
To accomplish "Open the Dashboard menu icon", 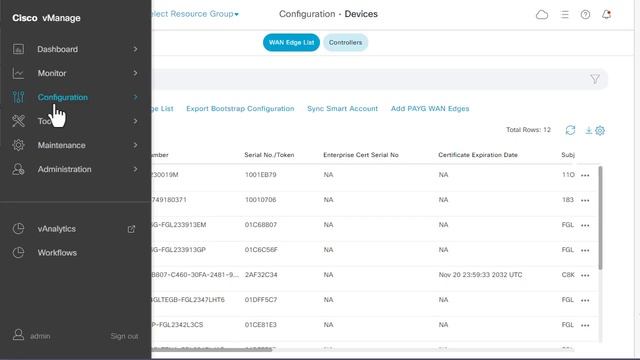I will pos(18,49).
